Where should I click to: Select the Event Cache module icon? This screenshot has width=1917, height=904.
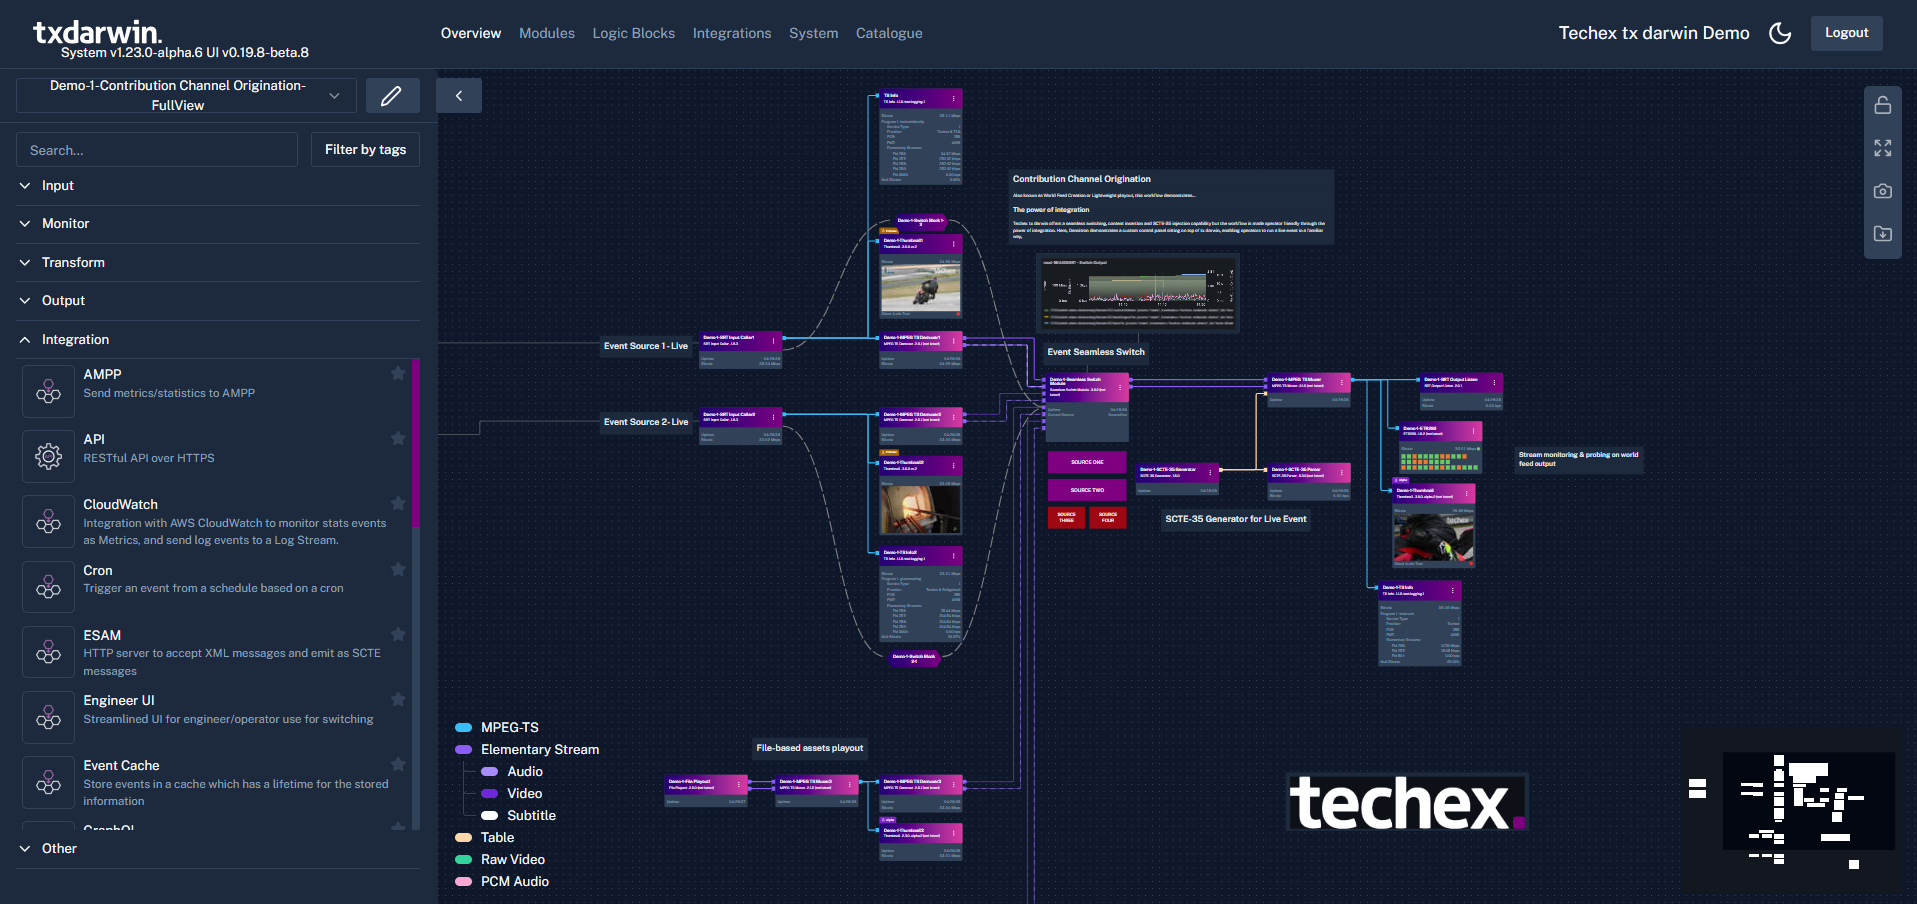(48, 782)
